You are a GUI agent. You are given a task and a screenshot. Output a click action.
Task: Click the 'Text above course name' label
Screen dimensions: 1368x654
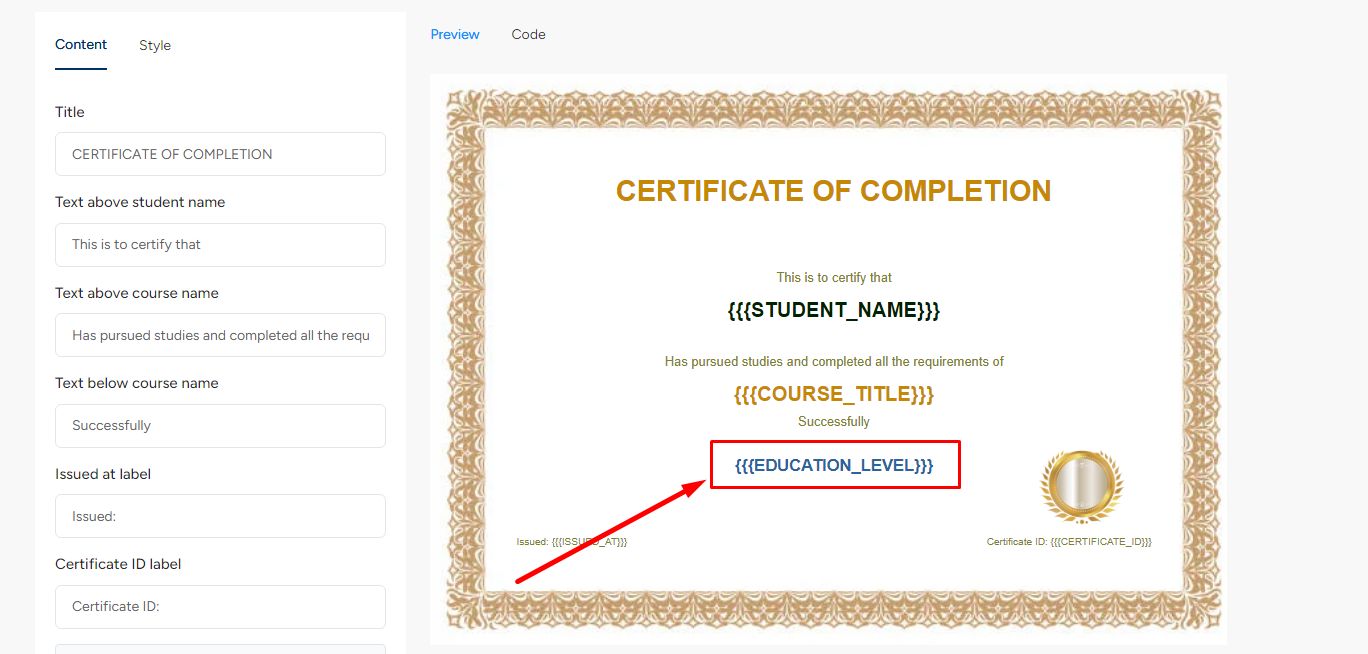[x=137, y=293]
